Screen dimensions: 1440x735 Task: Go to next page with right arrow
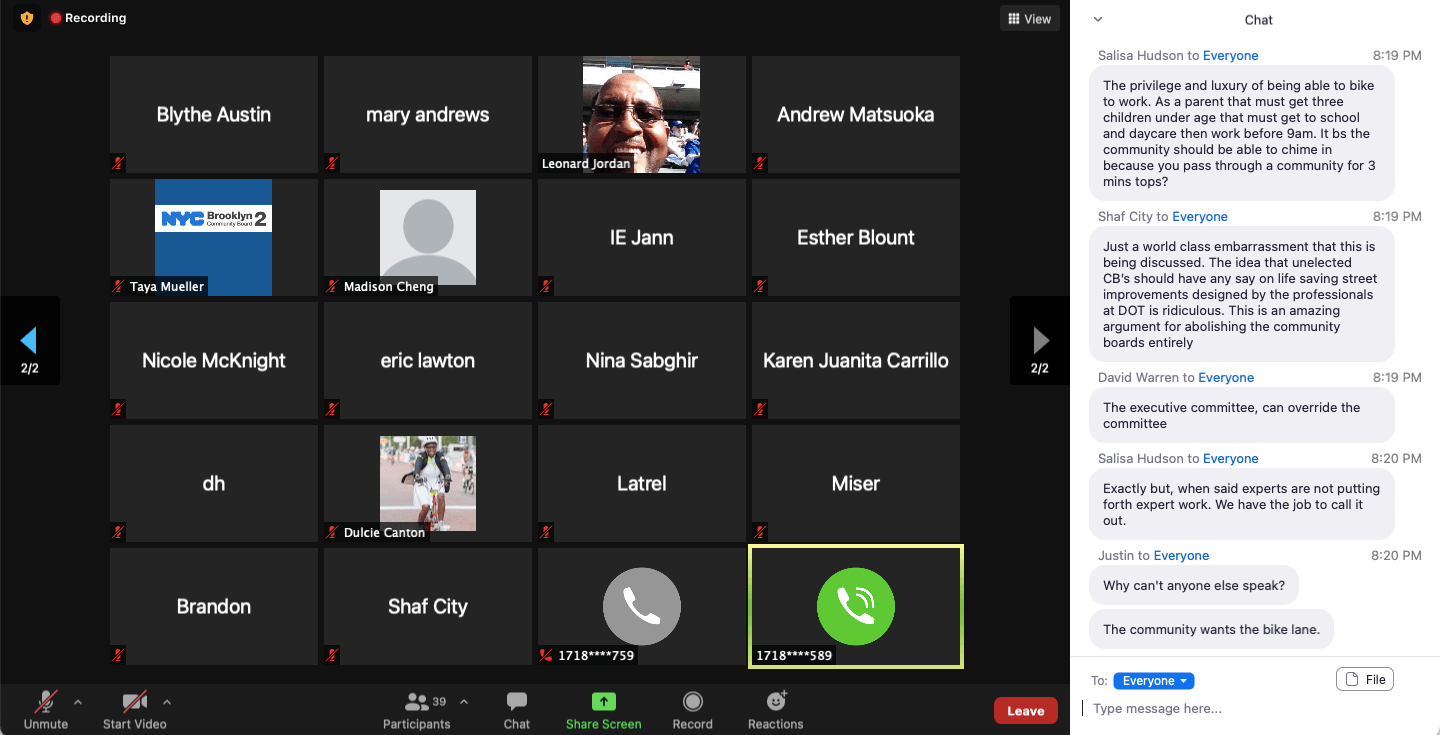point(1040,341)
